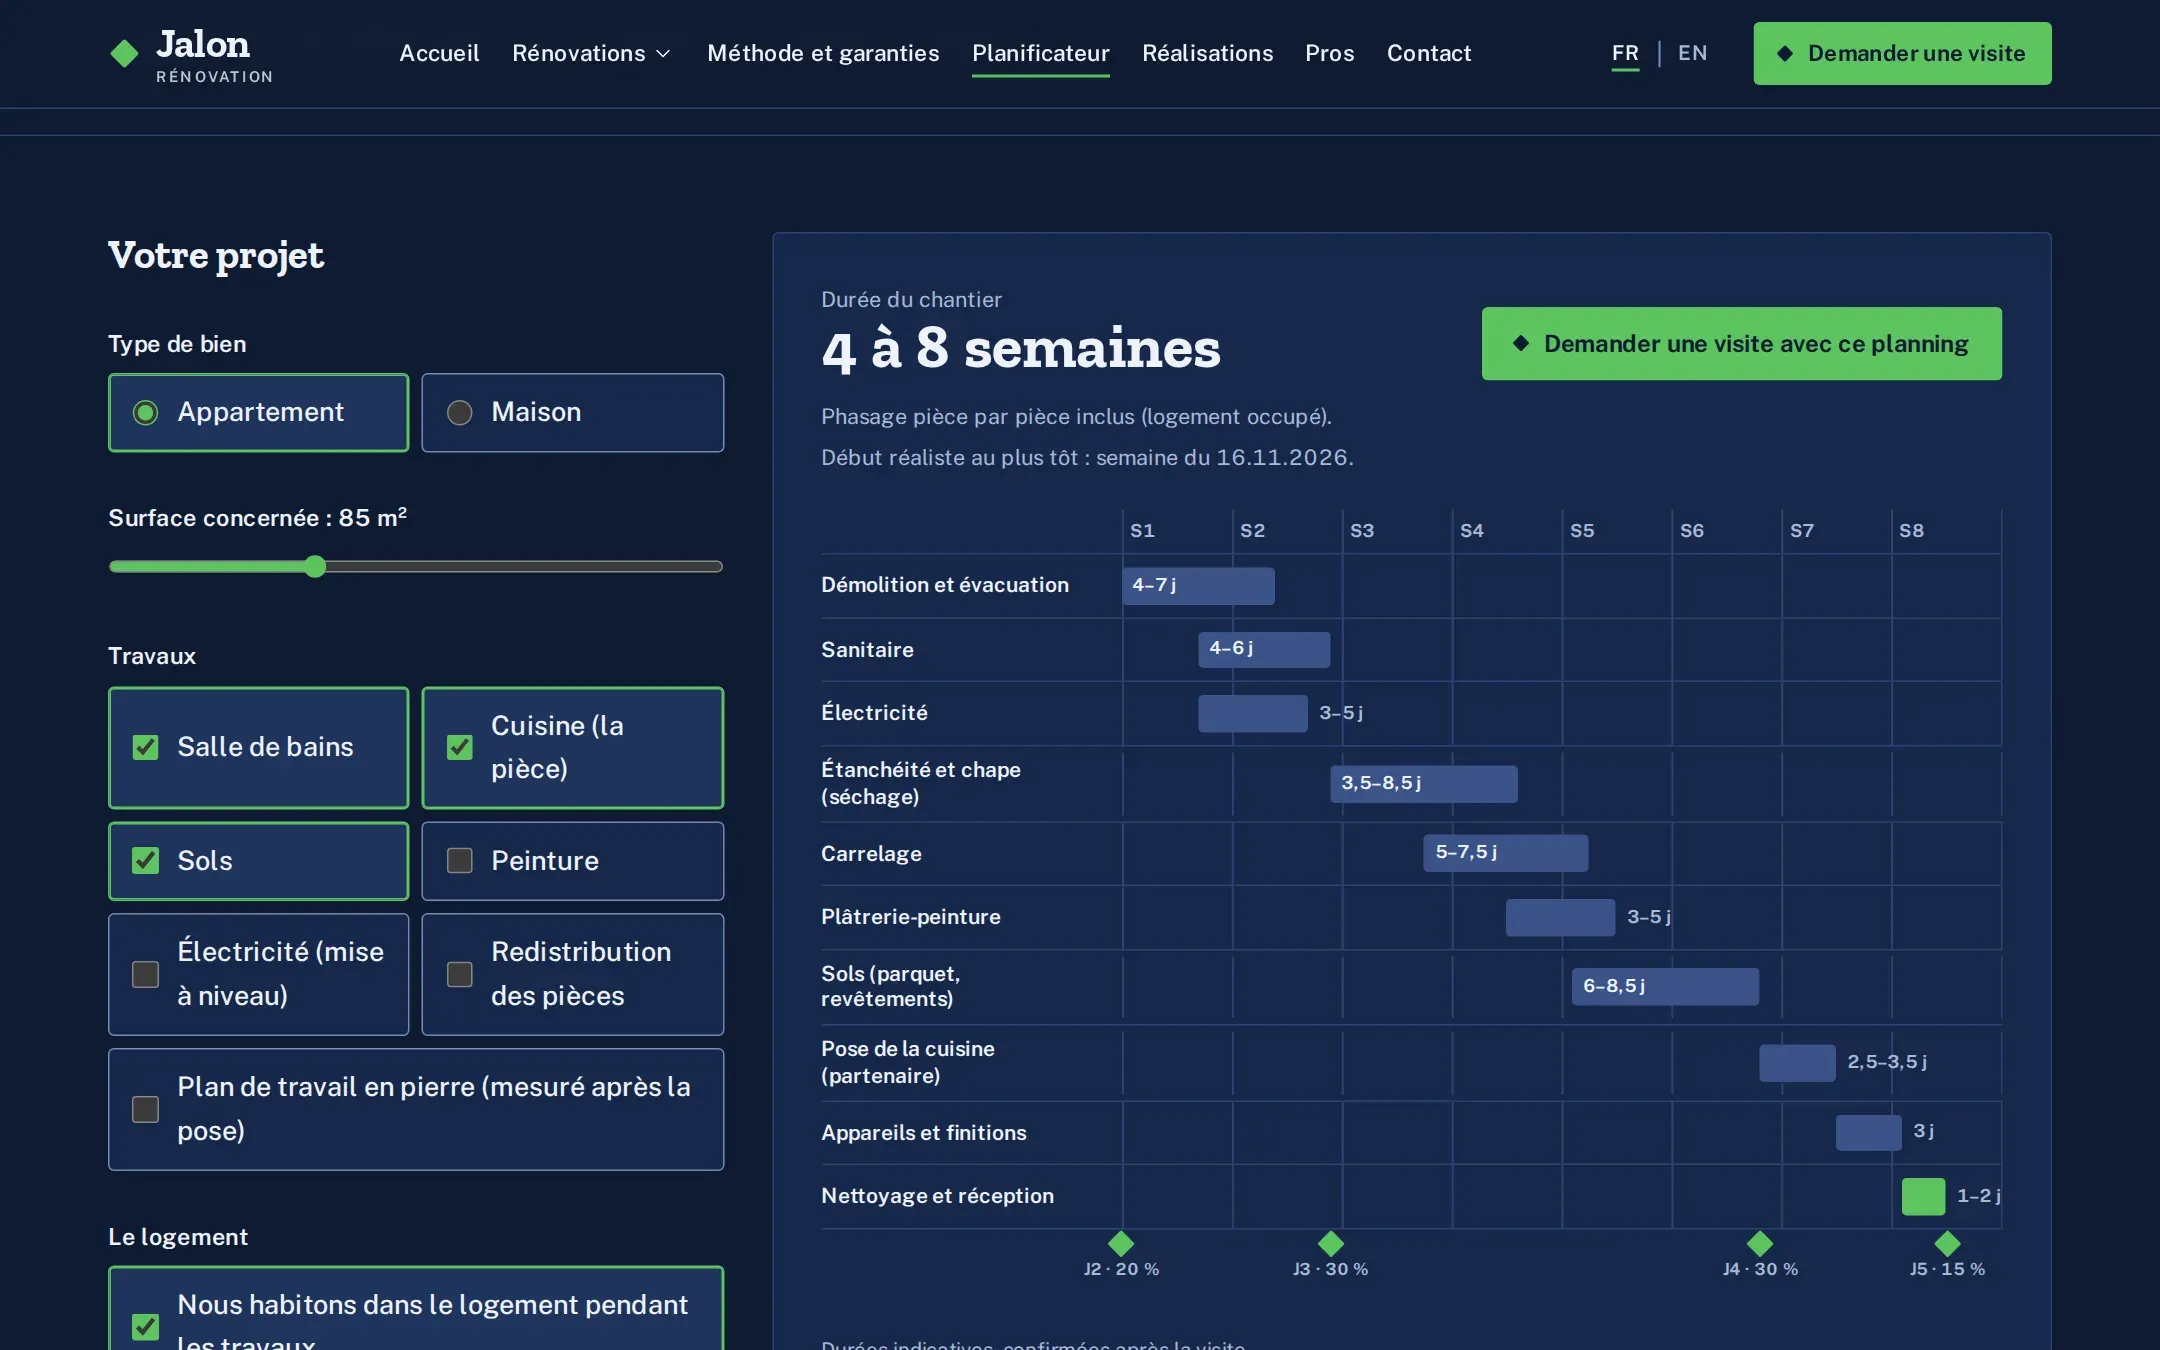Viewport: 2160px width, 1350px height.
Task: Open the Pros page
Action: [x=1329, y=53]
